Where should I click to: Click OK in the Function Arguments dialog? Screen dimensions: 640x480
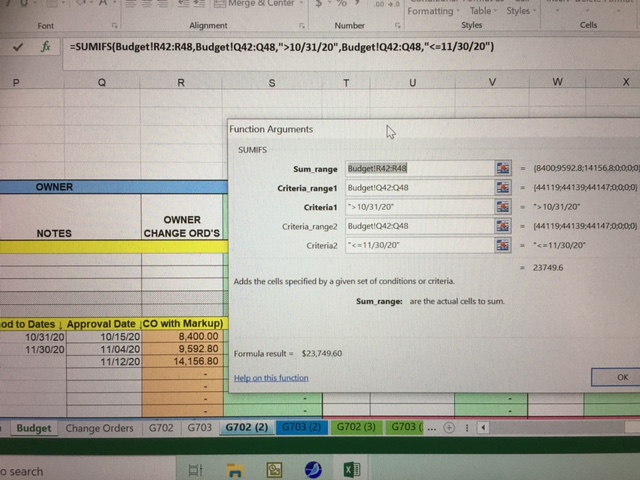[x=616, y=377]
